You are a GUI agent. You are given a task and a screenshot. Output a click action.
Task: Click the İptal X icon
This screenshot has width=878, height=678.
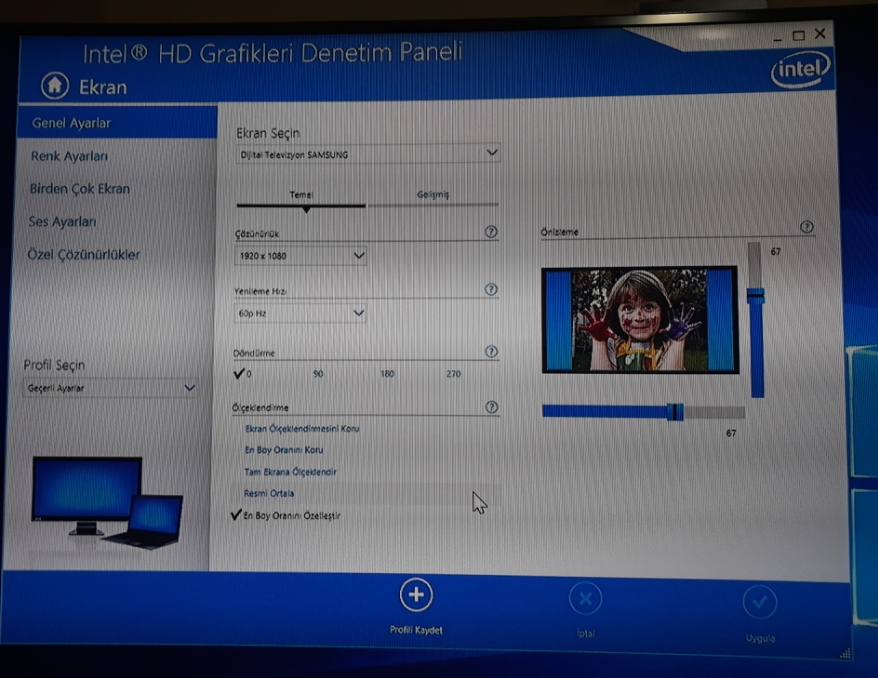tap(586, 598)
